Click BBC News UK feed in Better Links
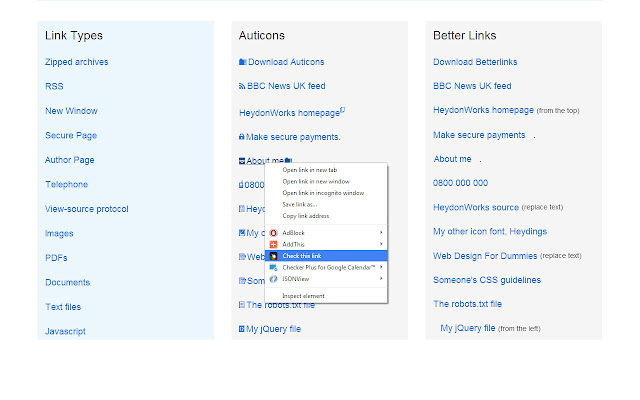 point(472,86)
